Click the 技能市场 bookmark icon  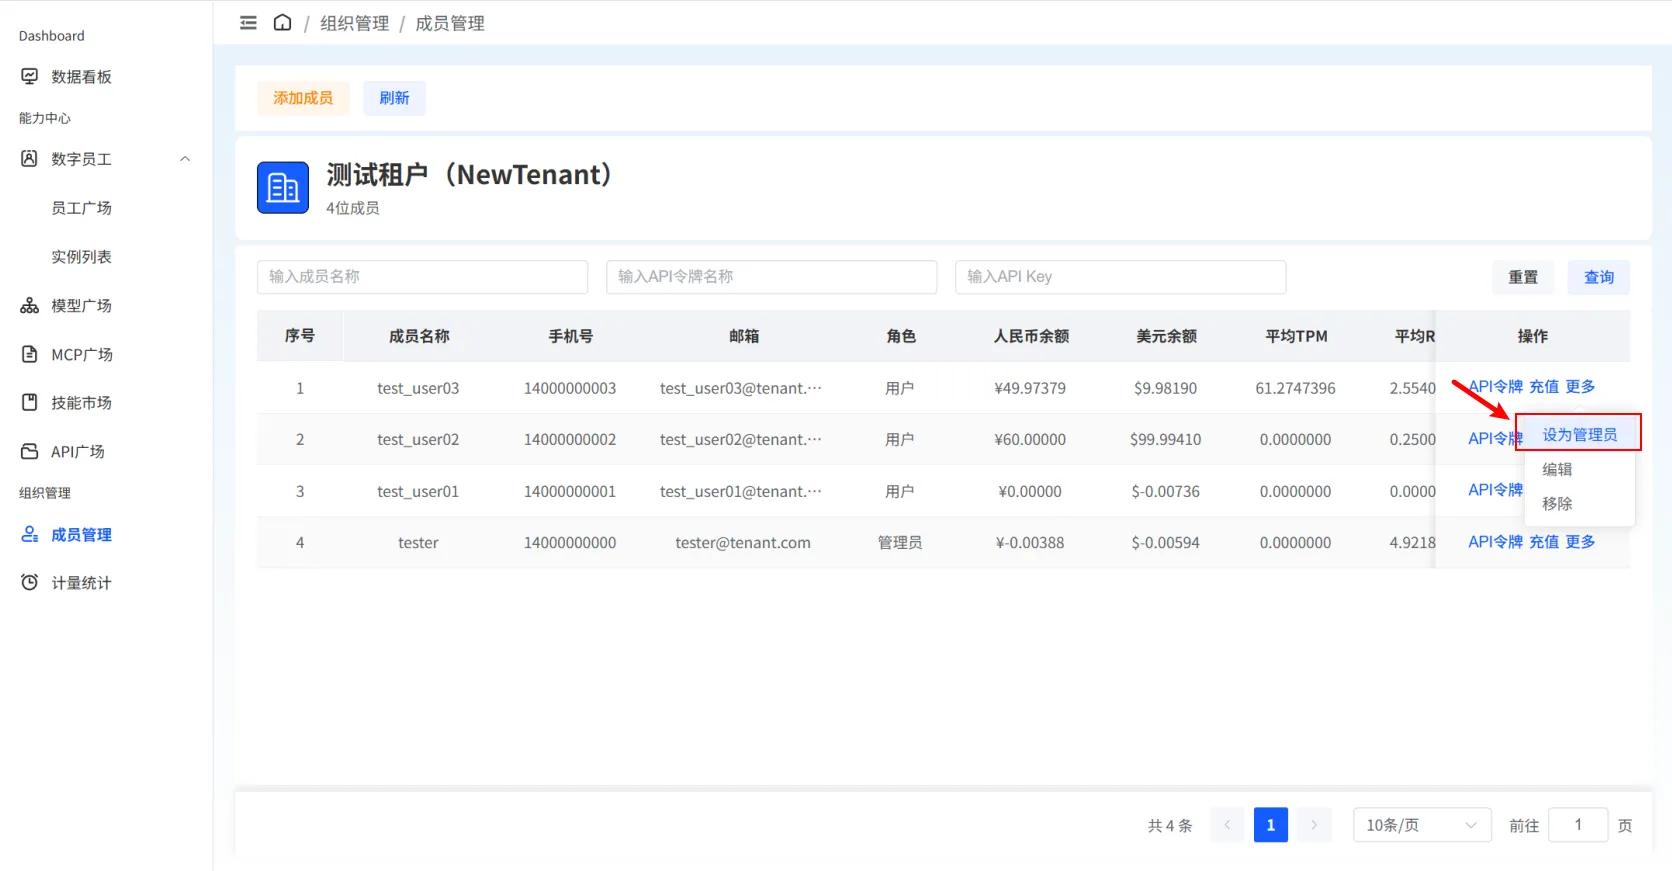pos(30,402)
